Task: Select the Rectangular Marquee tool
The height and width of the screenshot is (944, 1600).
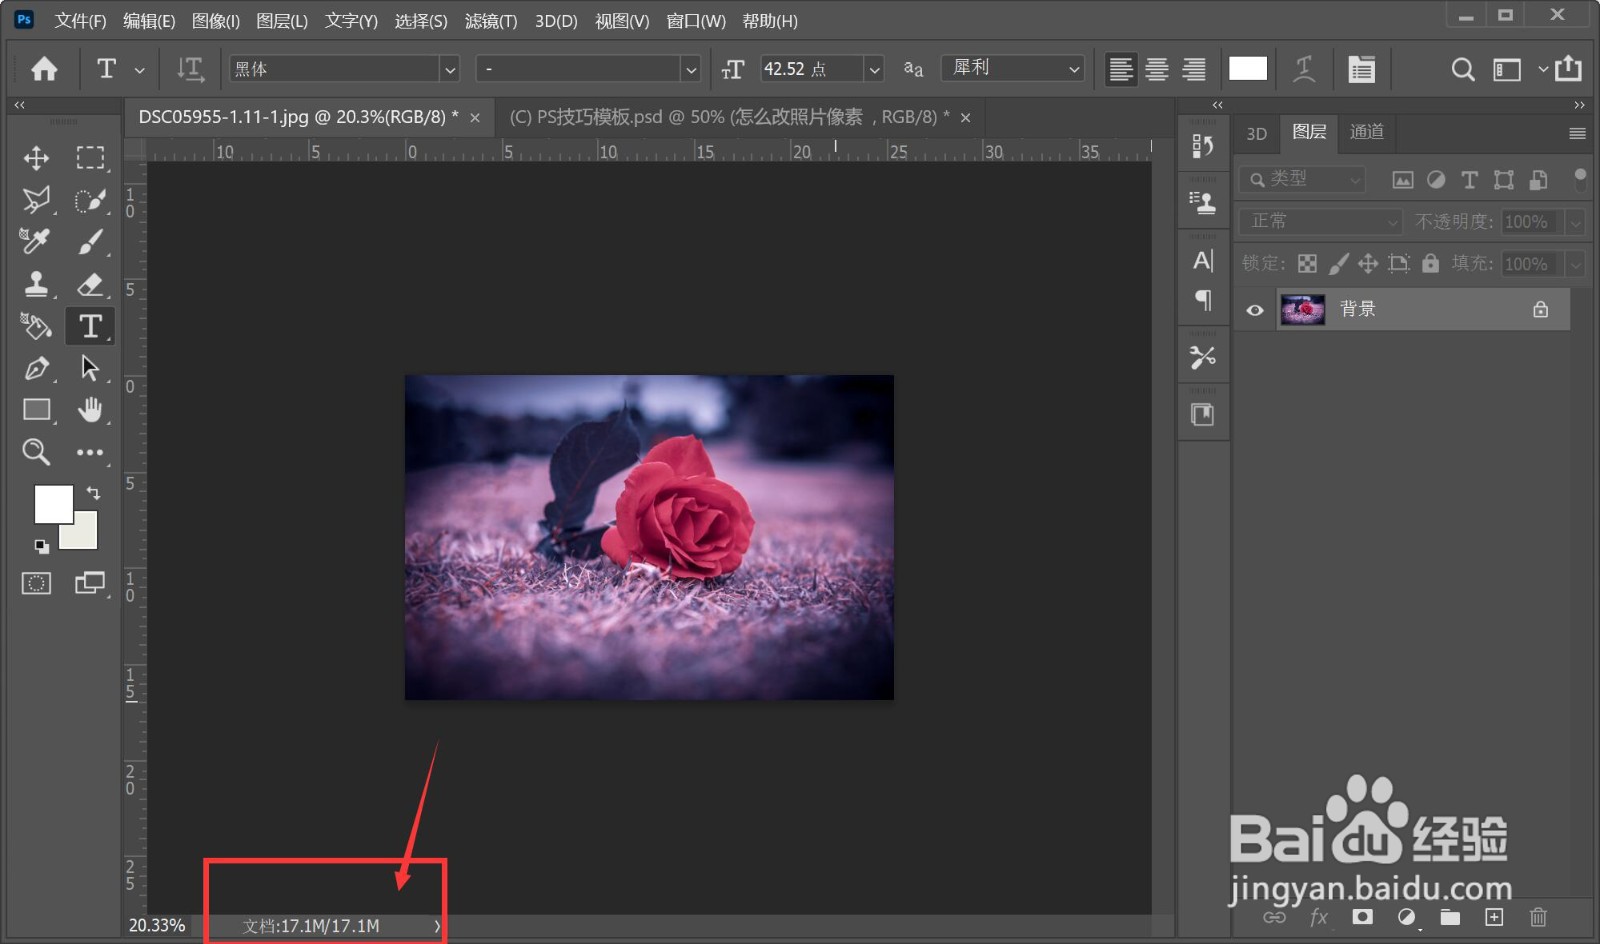Action: pyautogui.click(x=90, y=158)
